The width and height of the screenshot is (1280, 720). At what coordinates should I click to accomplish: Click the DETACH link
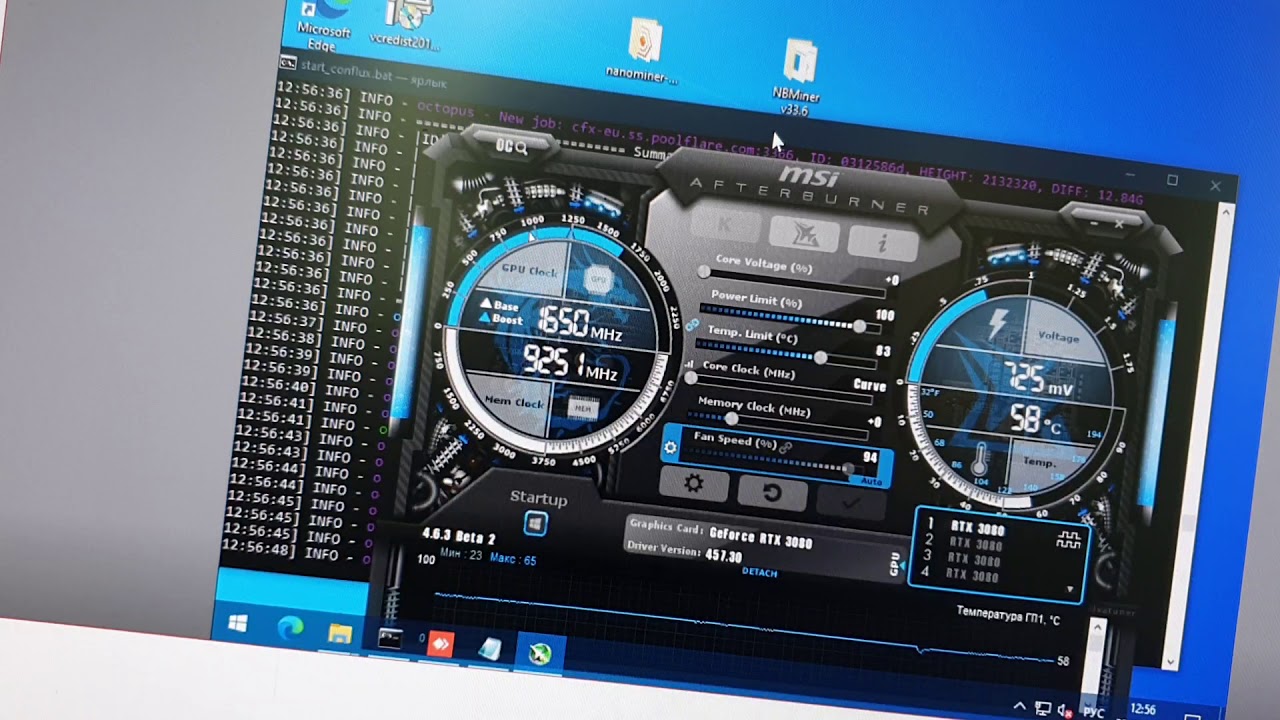pyautogui.click(x=760, y=572)
